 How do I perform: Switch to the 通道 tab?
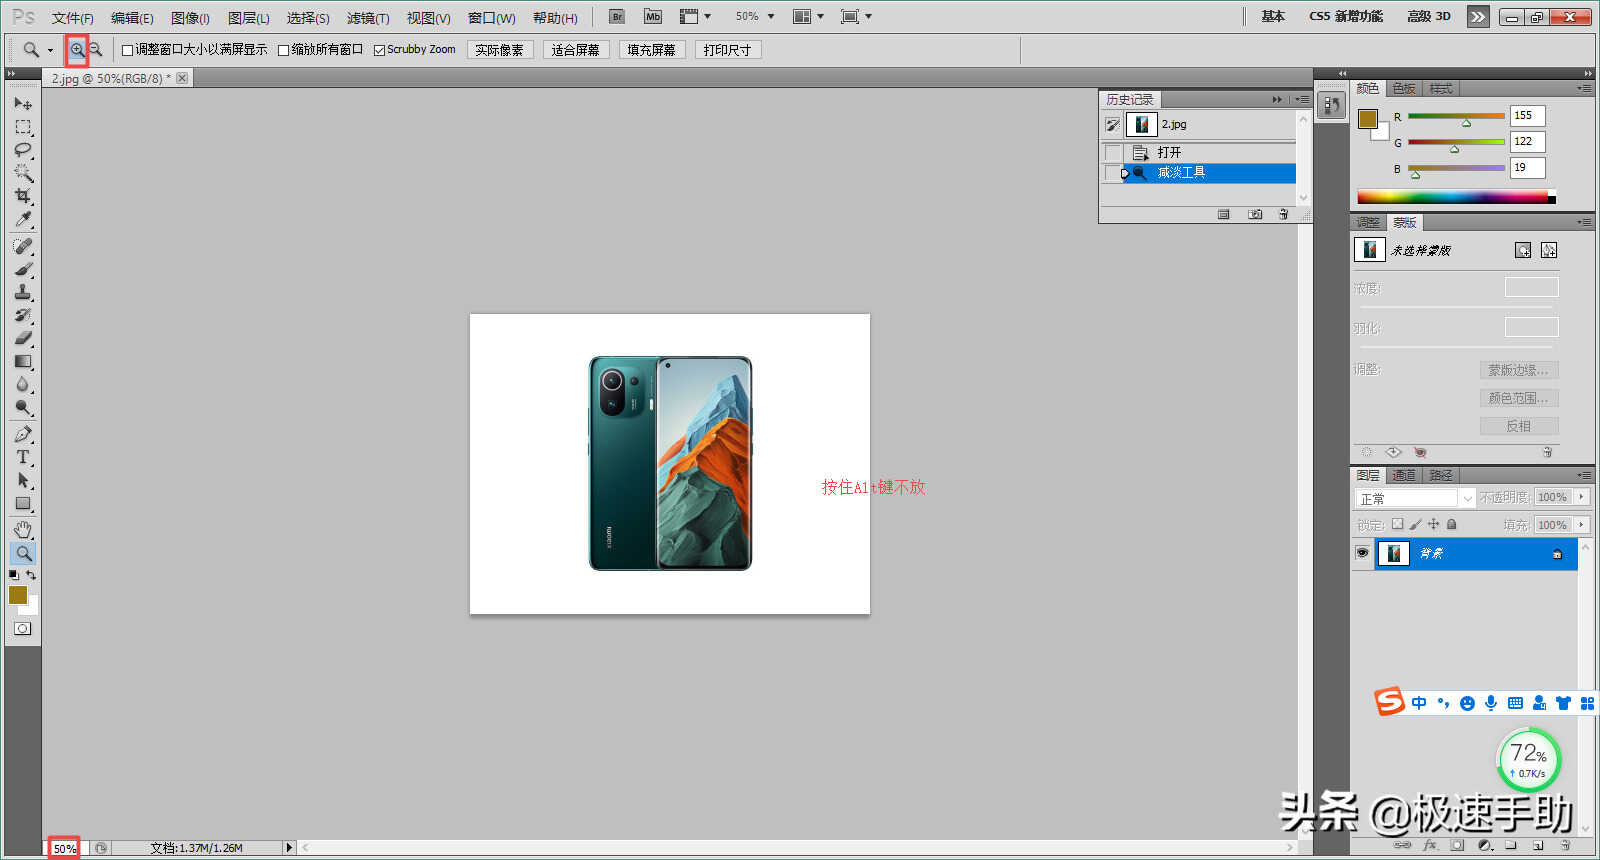[1404, 475]
